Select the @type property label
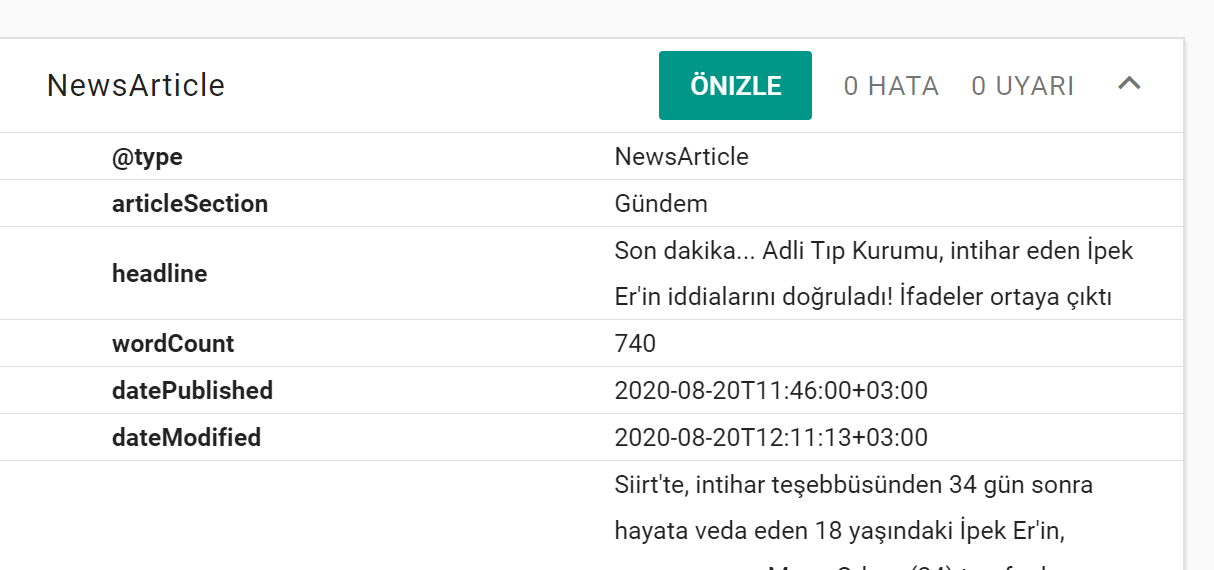The height and width of the screenshot is (570, 1214). (147, 157)
